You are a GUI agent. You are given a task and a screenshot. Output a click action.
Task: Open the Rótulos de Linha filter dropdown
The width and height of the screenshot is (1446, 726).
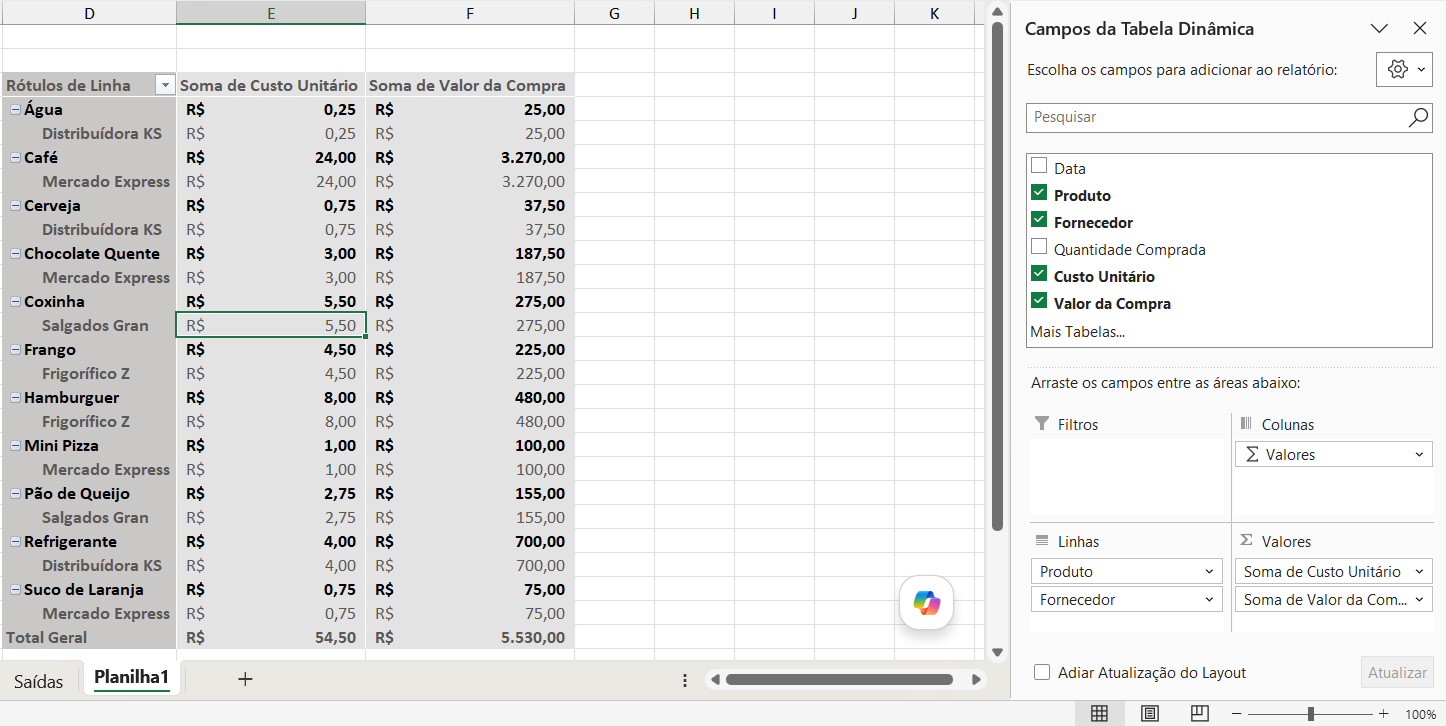point(165,86)
